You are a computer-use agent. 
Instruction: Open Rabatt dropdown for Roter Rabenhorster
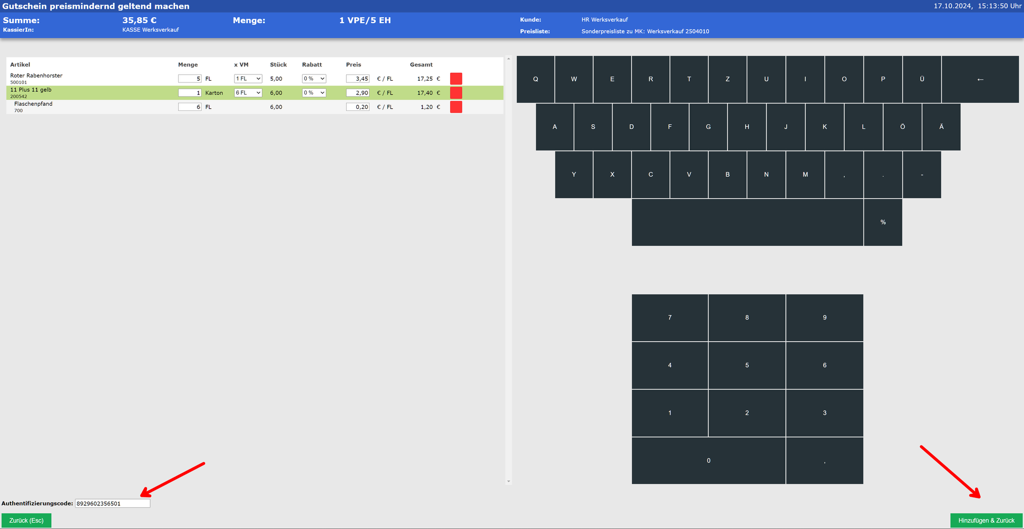click(314, 78)
